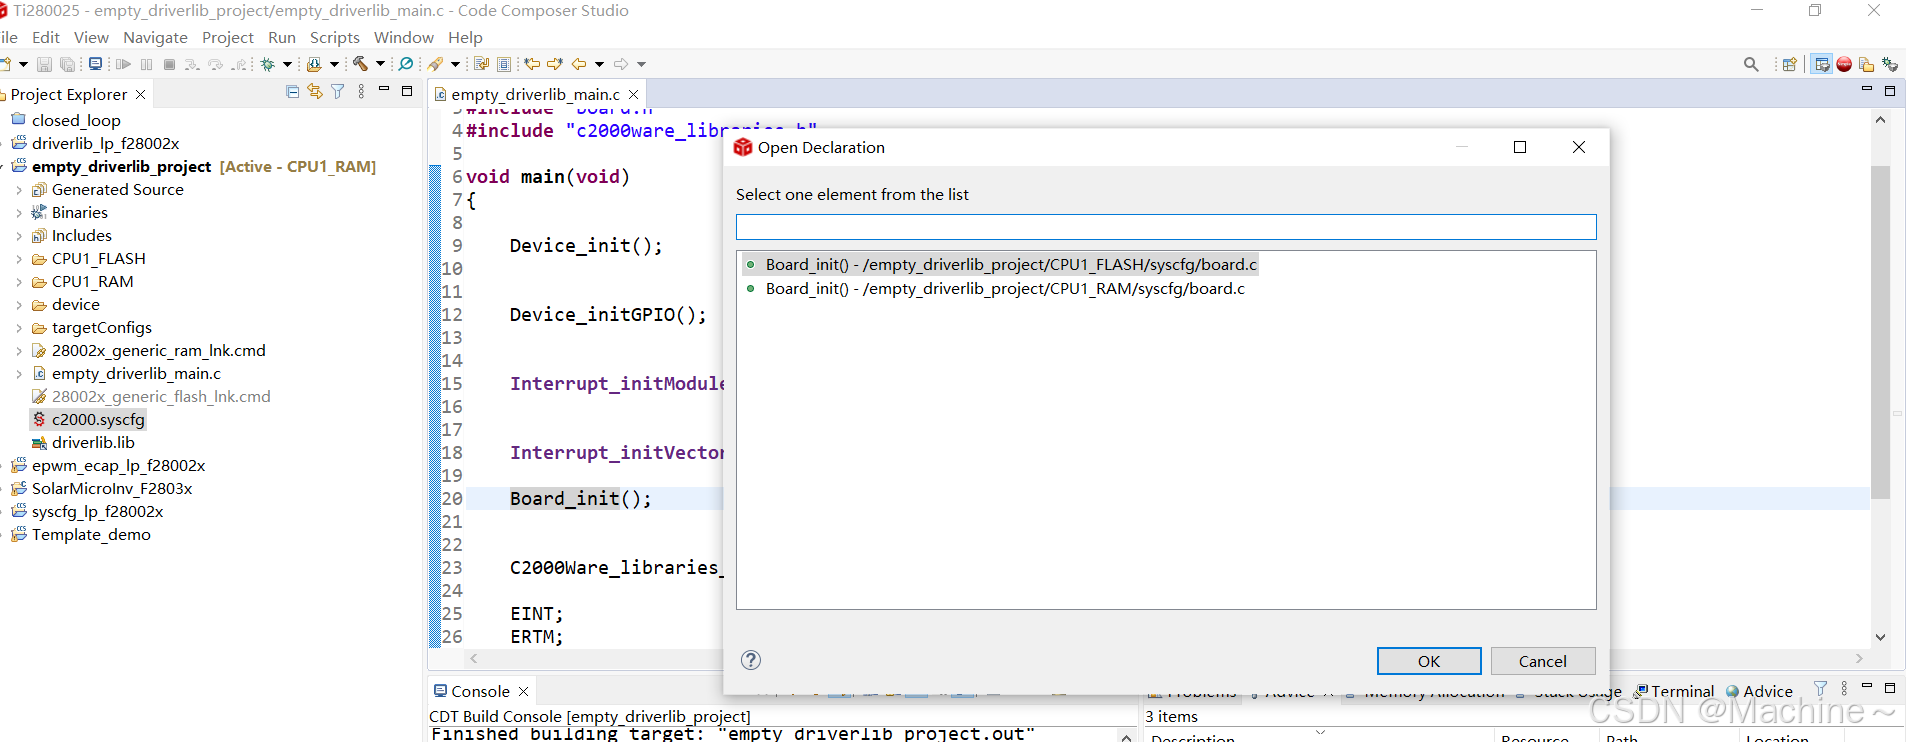
Task: Expand the Generated Source folder
Action: point(19,189)
